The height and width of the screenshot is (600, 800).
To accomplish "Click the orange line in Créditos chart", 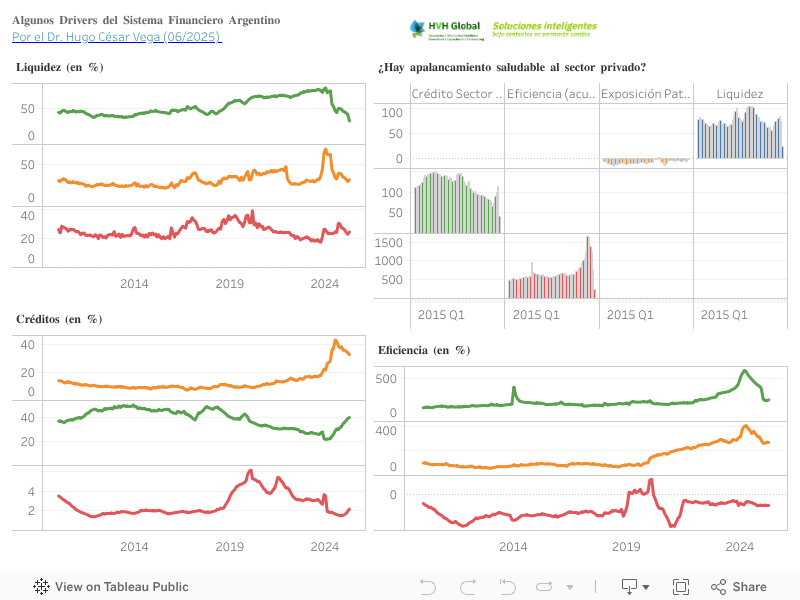I will click(200, 385).
